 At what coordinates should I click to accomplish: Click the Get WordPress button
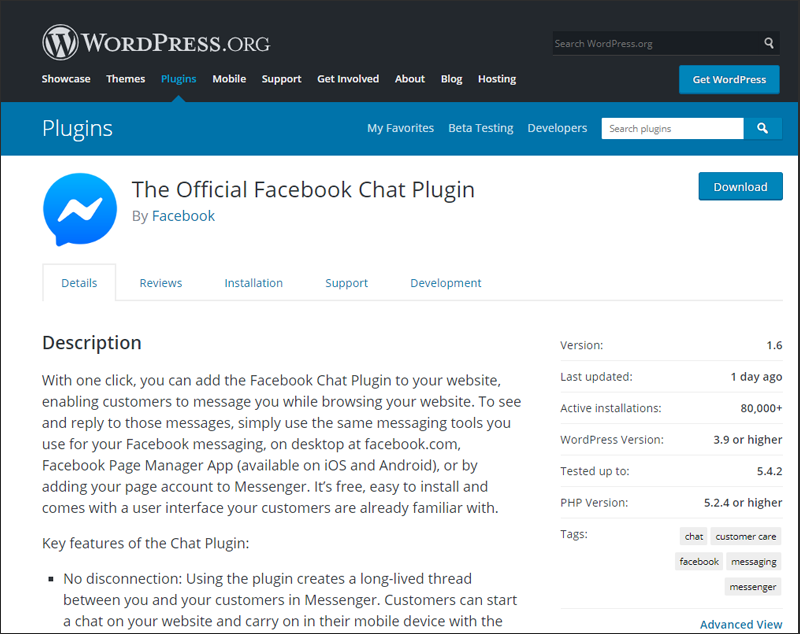[x=729, y=80]
